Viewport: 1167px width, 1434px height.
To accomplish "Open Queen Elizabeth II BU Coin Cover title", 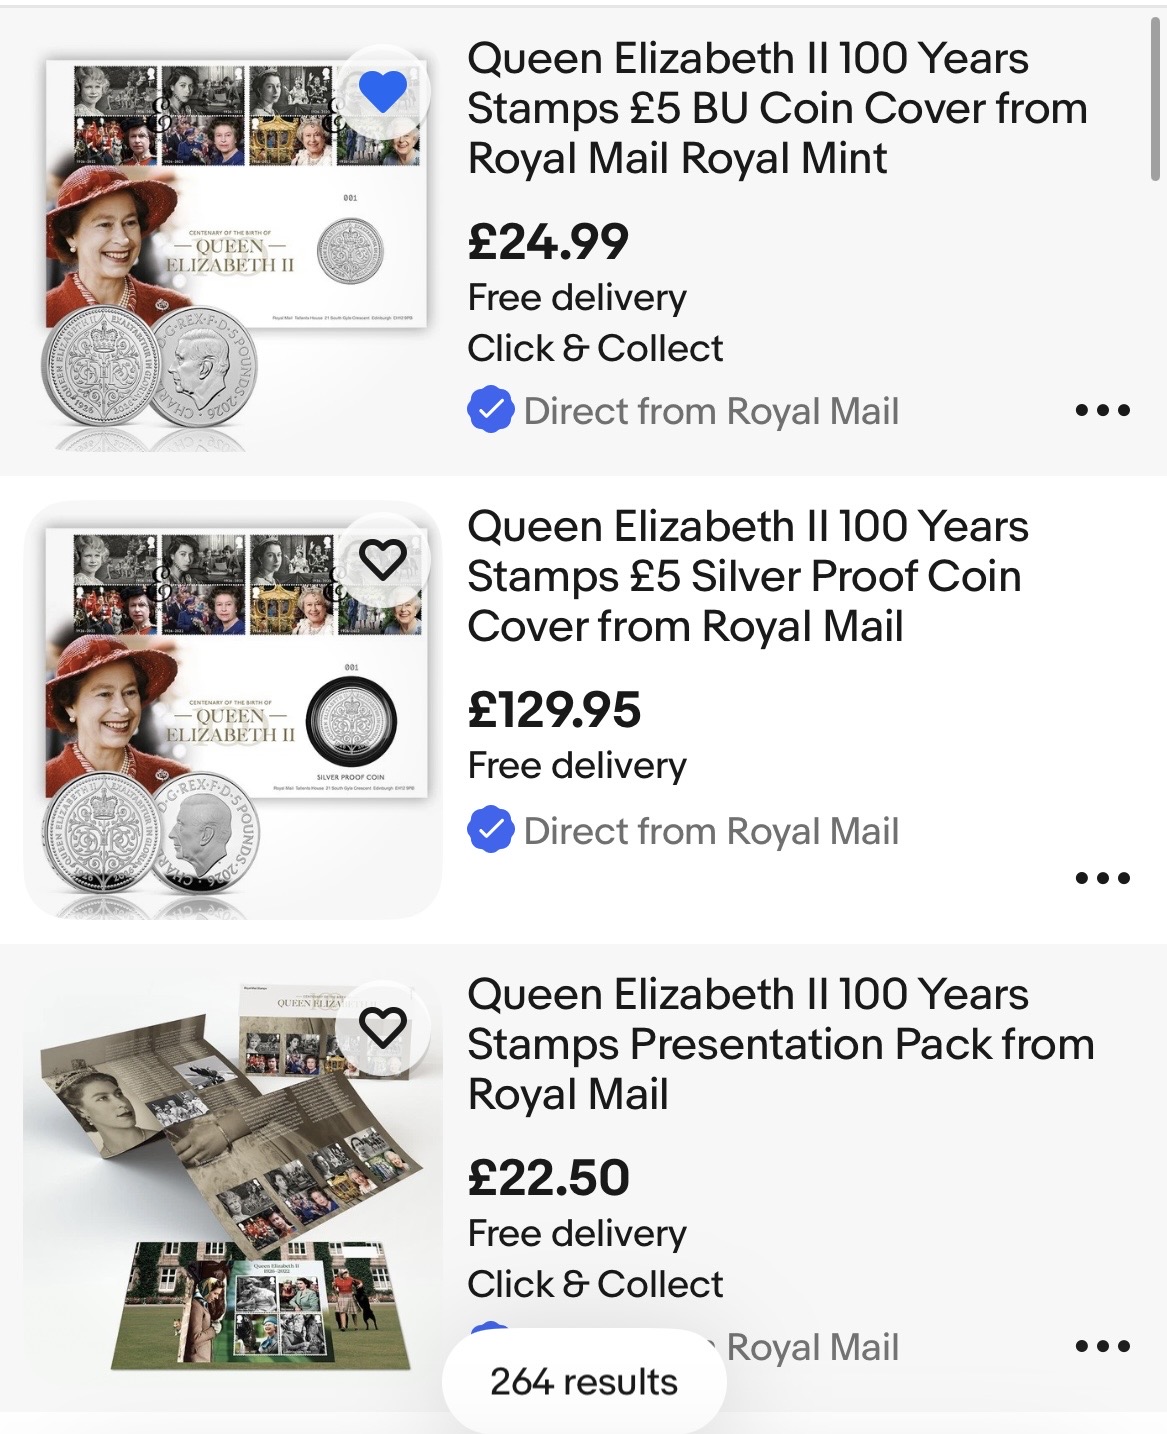I will coord(776,108).
